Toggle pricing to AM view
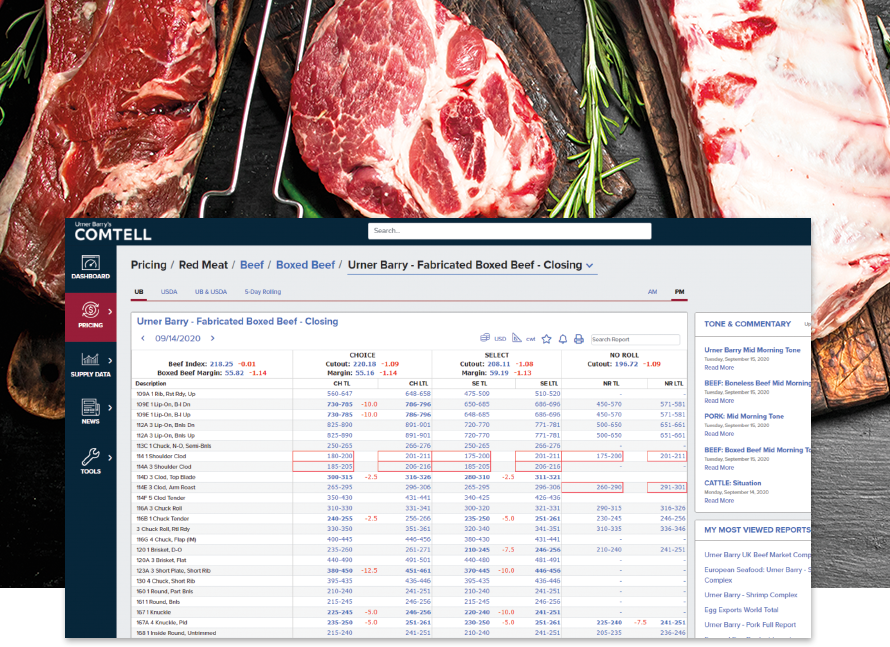This screenshot has height=647, width=890. [652, 291]
